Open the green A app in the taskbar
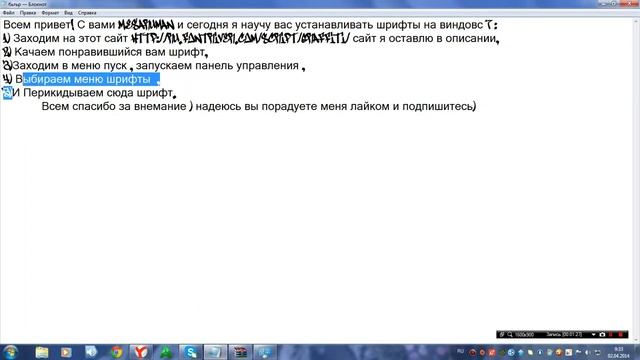 pyautogui.click(x=166, y=352)
